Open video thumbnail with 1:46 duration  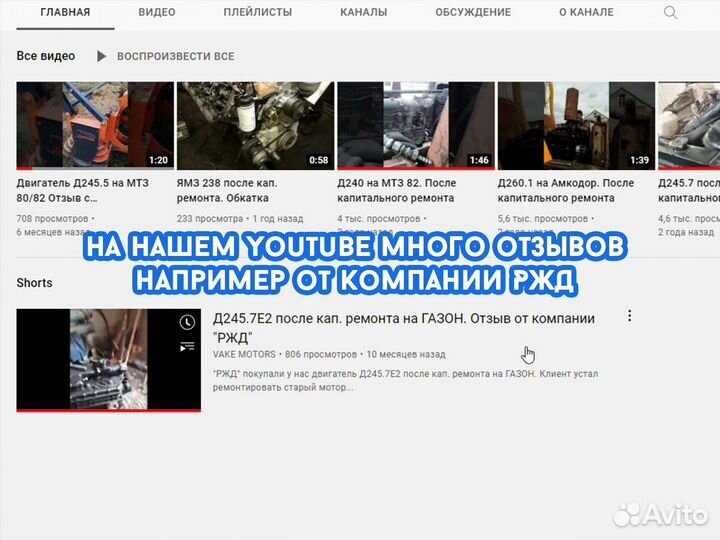tap(416, 126)
